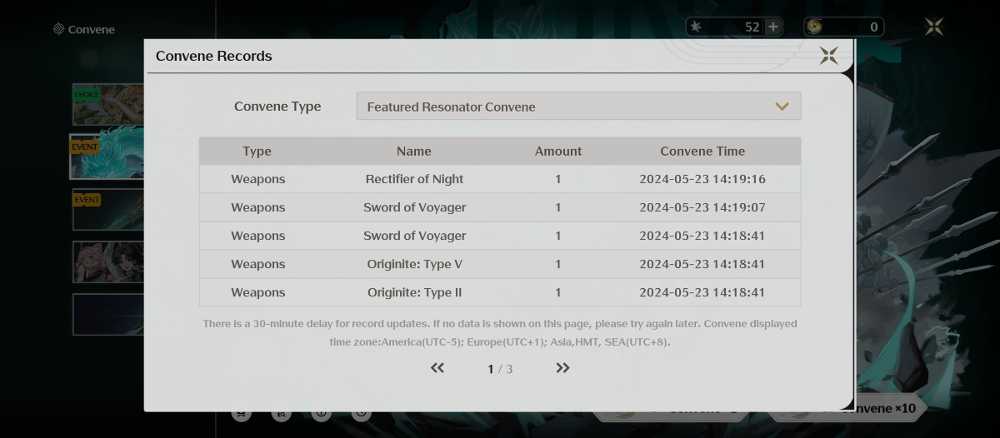Image resolution: width=1000 pixels, height=438 pixels.
Task: Select Originite: Type II entry
Action: [500, 293]
